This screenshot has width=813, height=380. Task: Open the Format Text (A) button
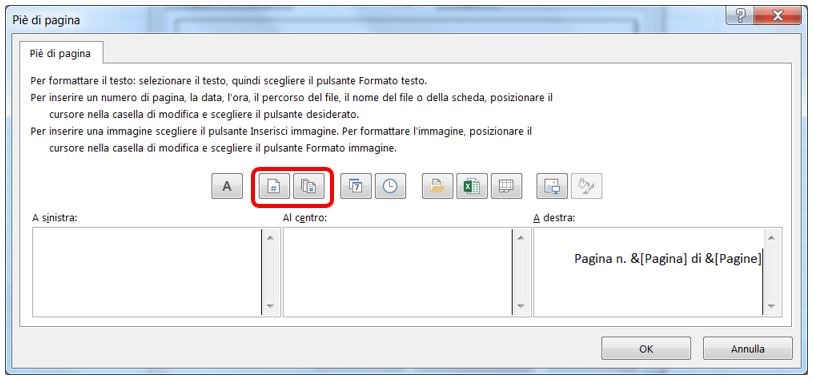pos(227,186)
